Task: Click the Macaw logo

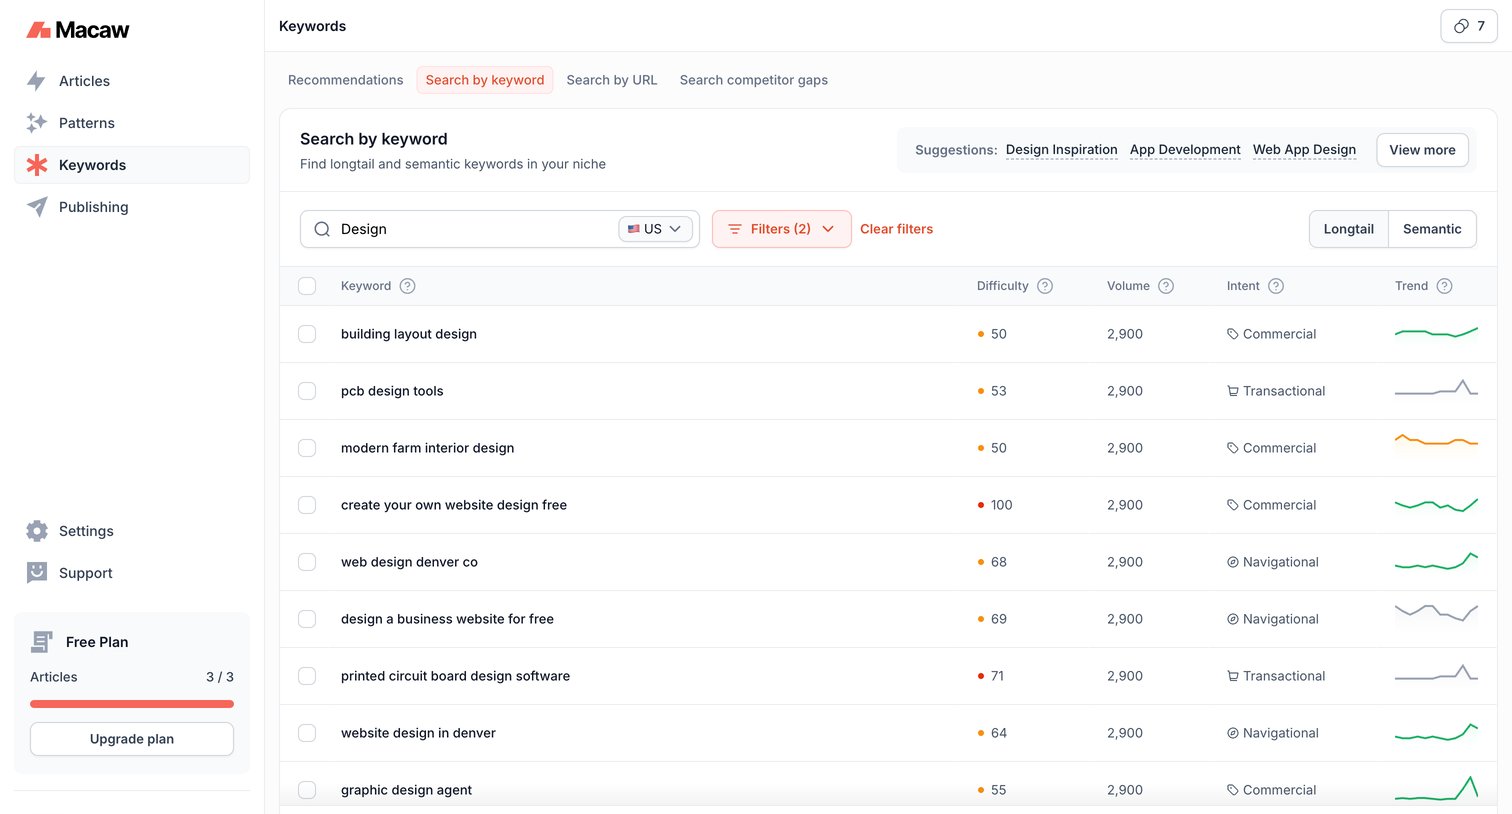Action: (77, 30)
